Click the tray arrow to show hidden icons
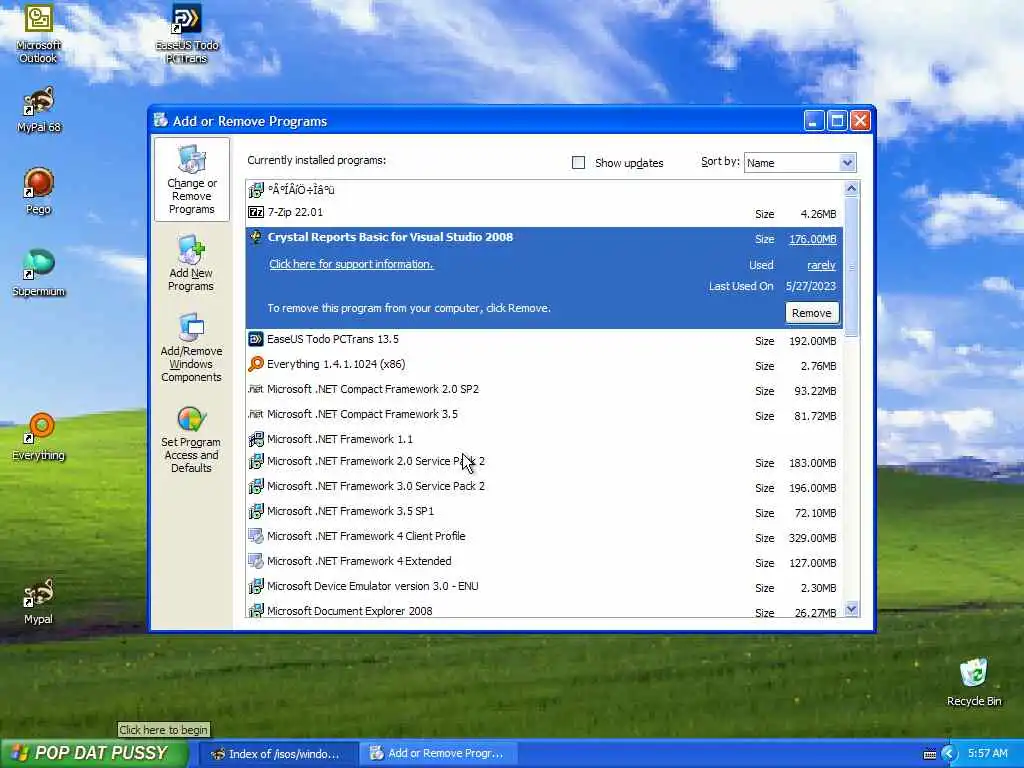This screenshot has height=768, width=1024. (949, 754)
